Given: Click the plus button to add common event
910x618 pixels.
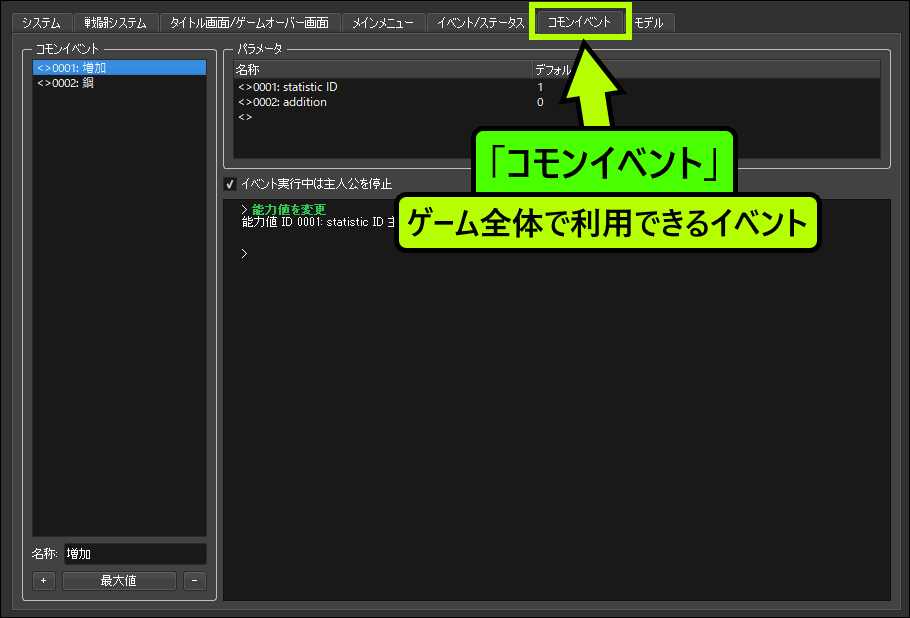Looking at the screenshot, I should point(43,581).
